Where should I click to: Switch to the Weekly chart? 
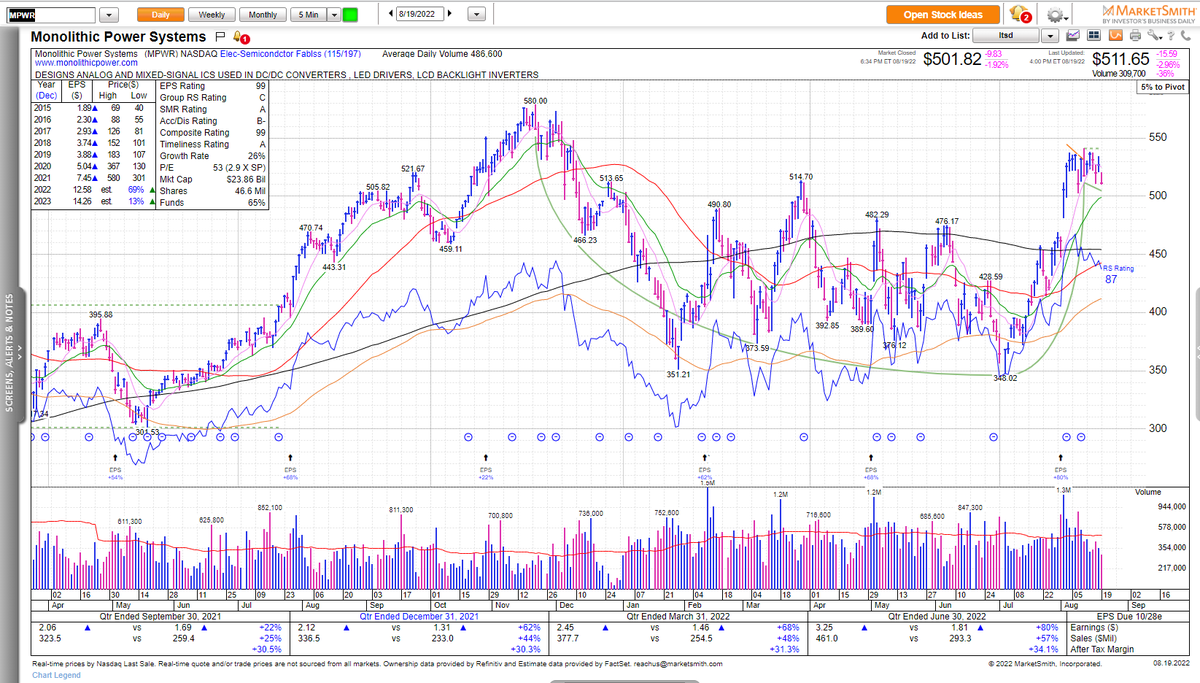212,15
